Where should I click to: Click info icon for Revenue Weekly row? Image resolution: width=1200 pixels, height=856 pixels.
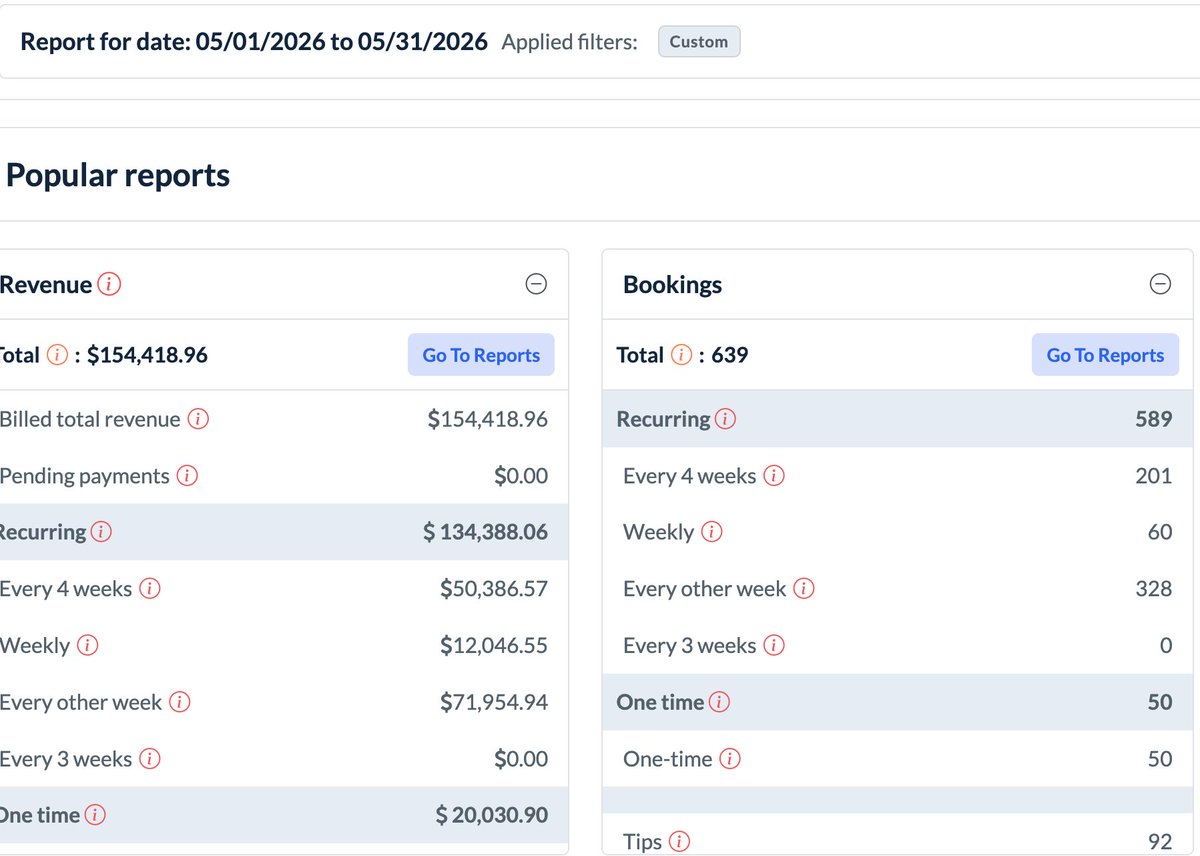point(87,646)
